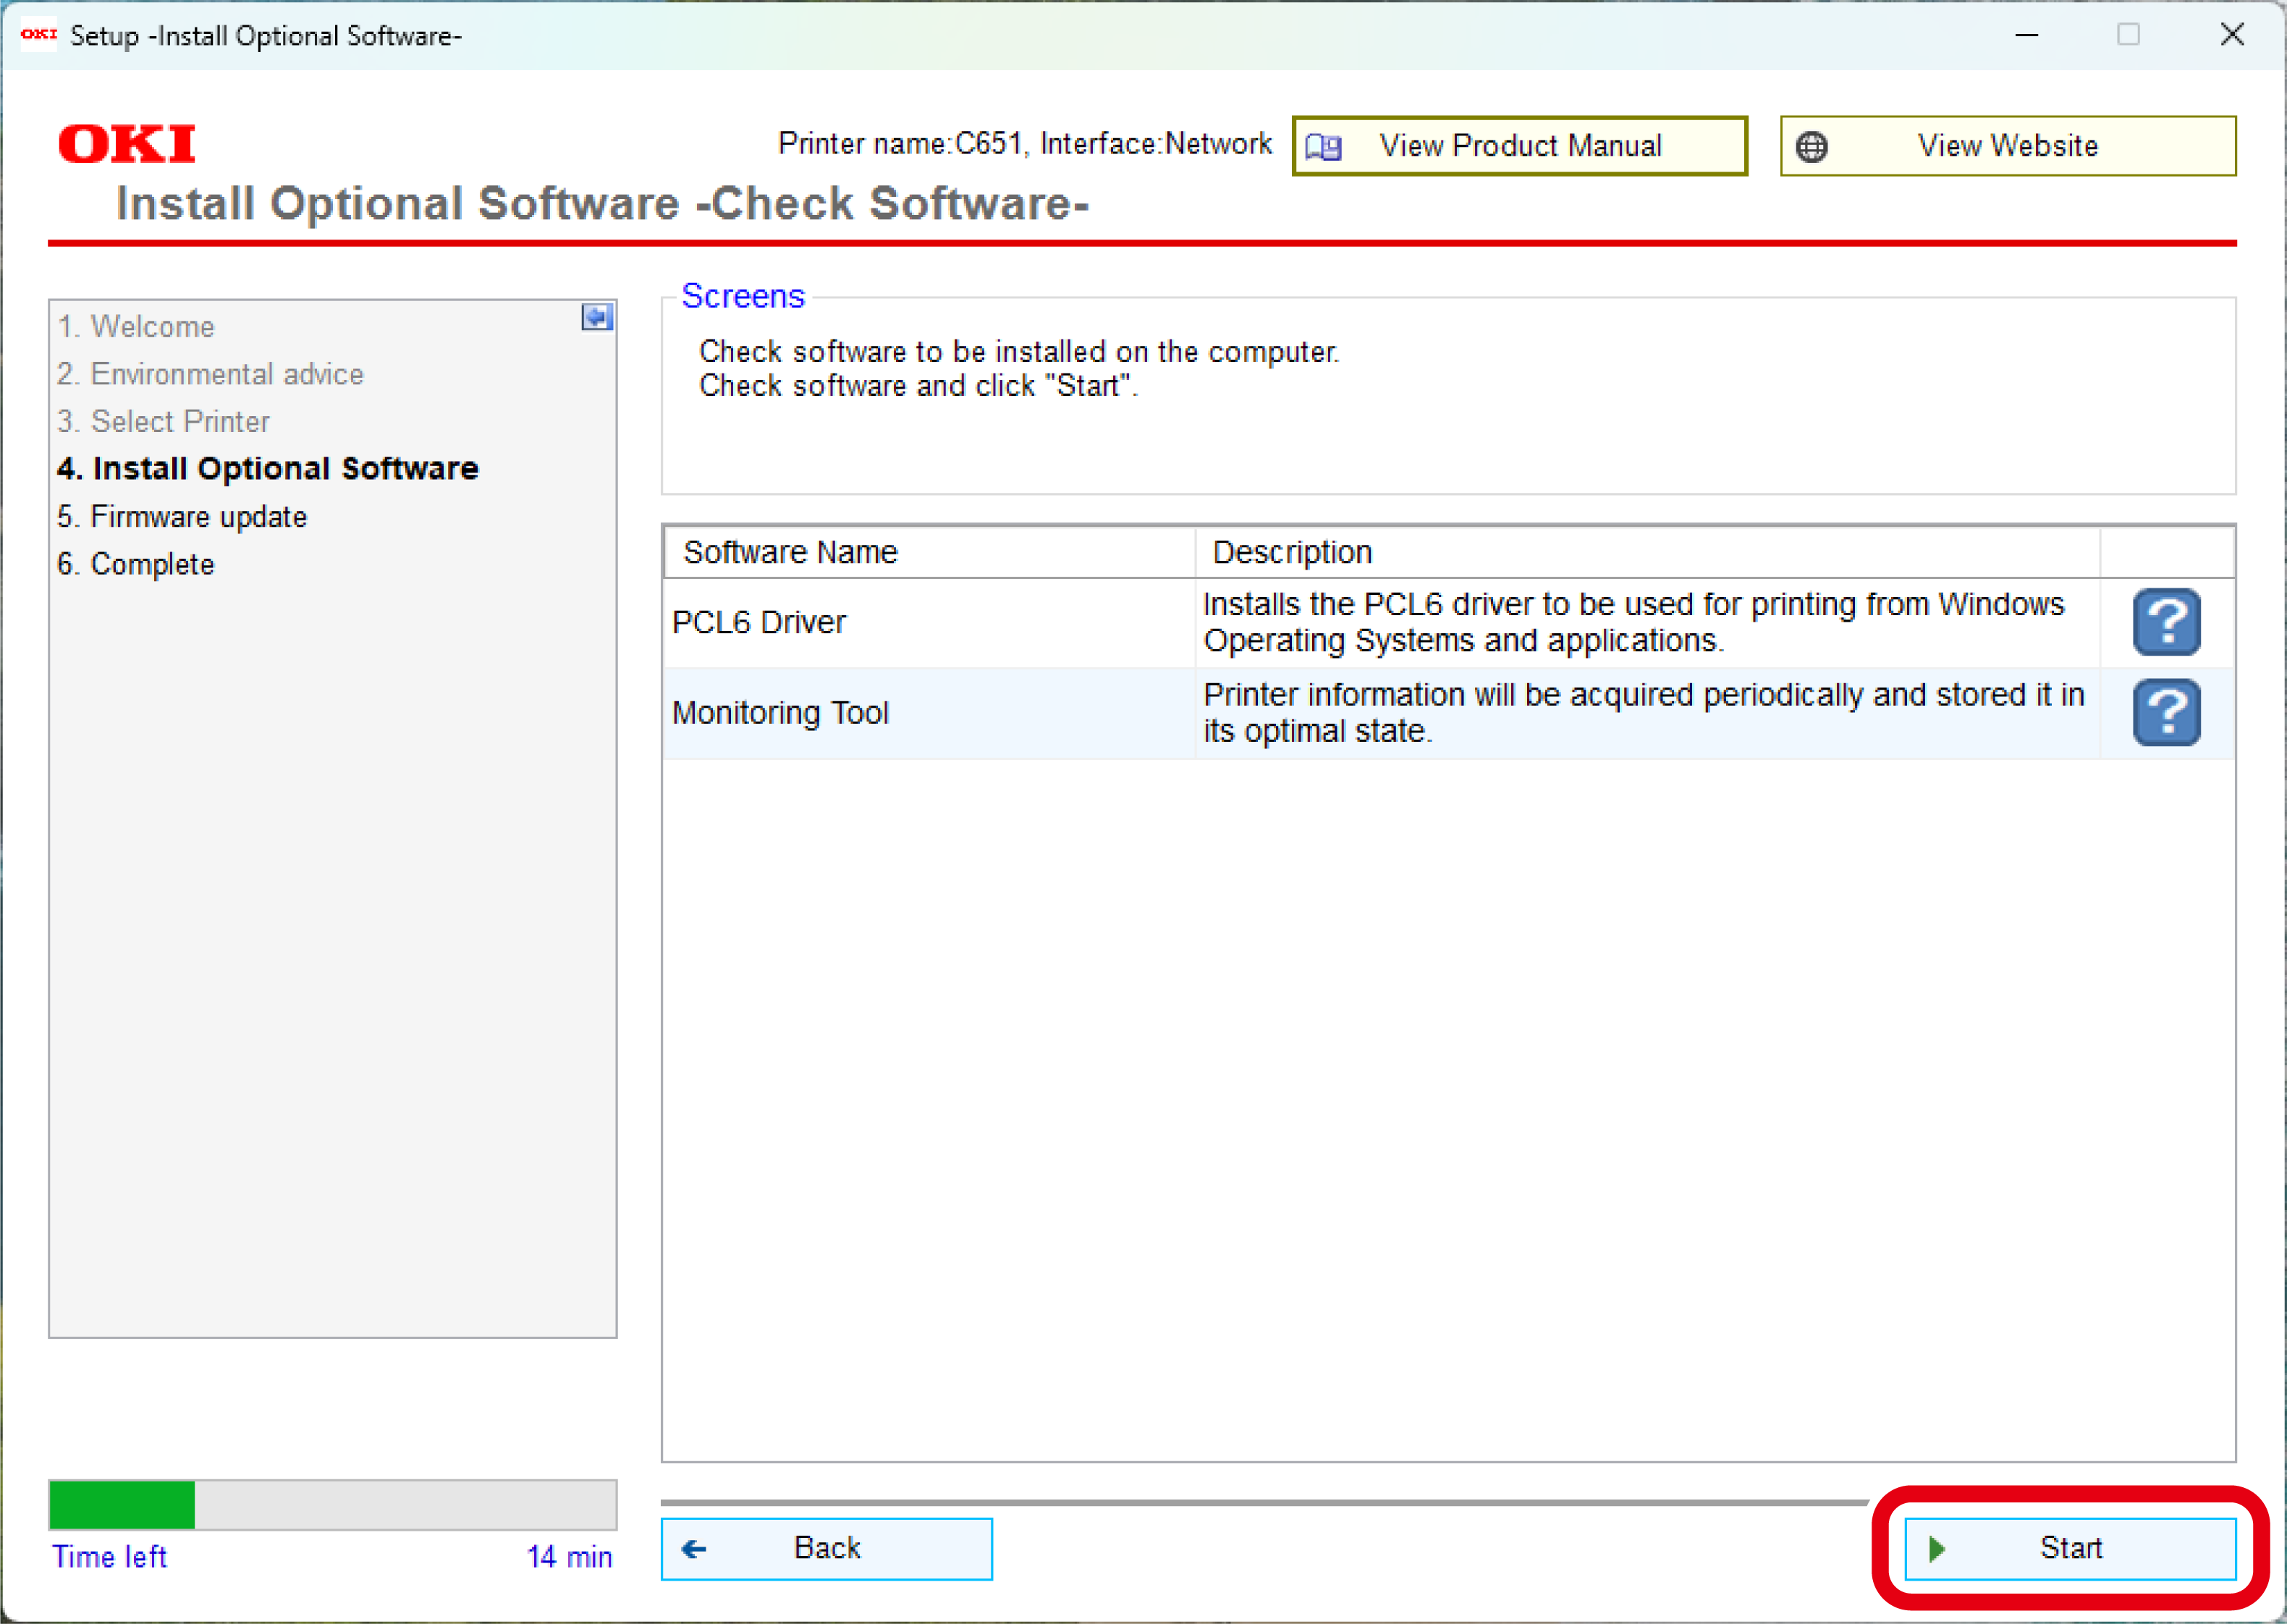Select step 6. Complete
The width and height of the screenshot is (2287, 1624).
(x=136, y=564)
